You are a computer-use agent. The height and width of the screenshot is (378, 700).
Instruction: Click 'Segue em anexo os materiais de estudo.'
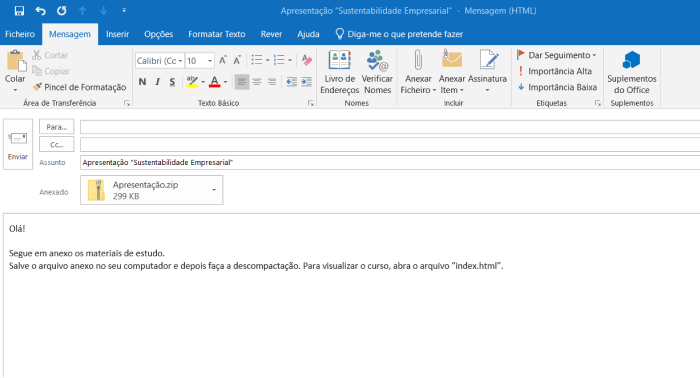click(87, 253)
